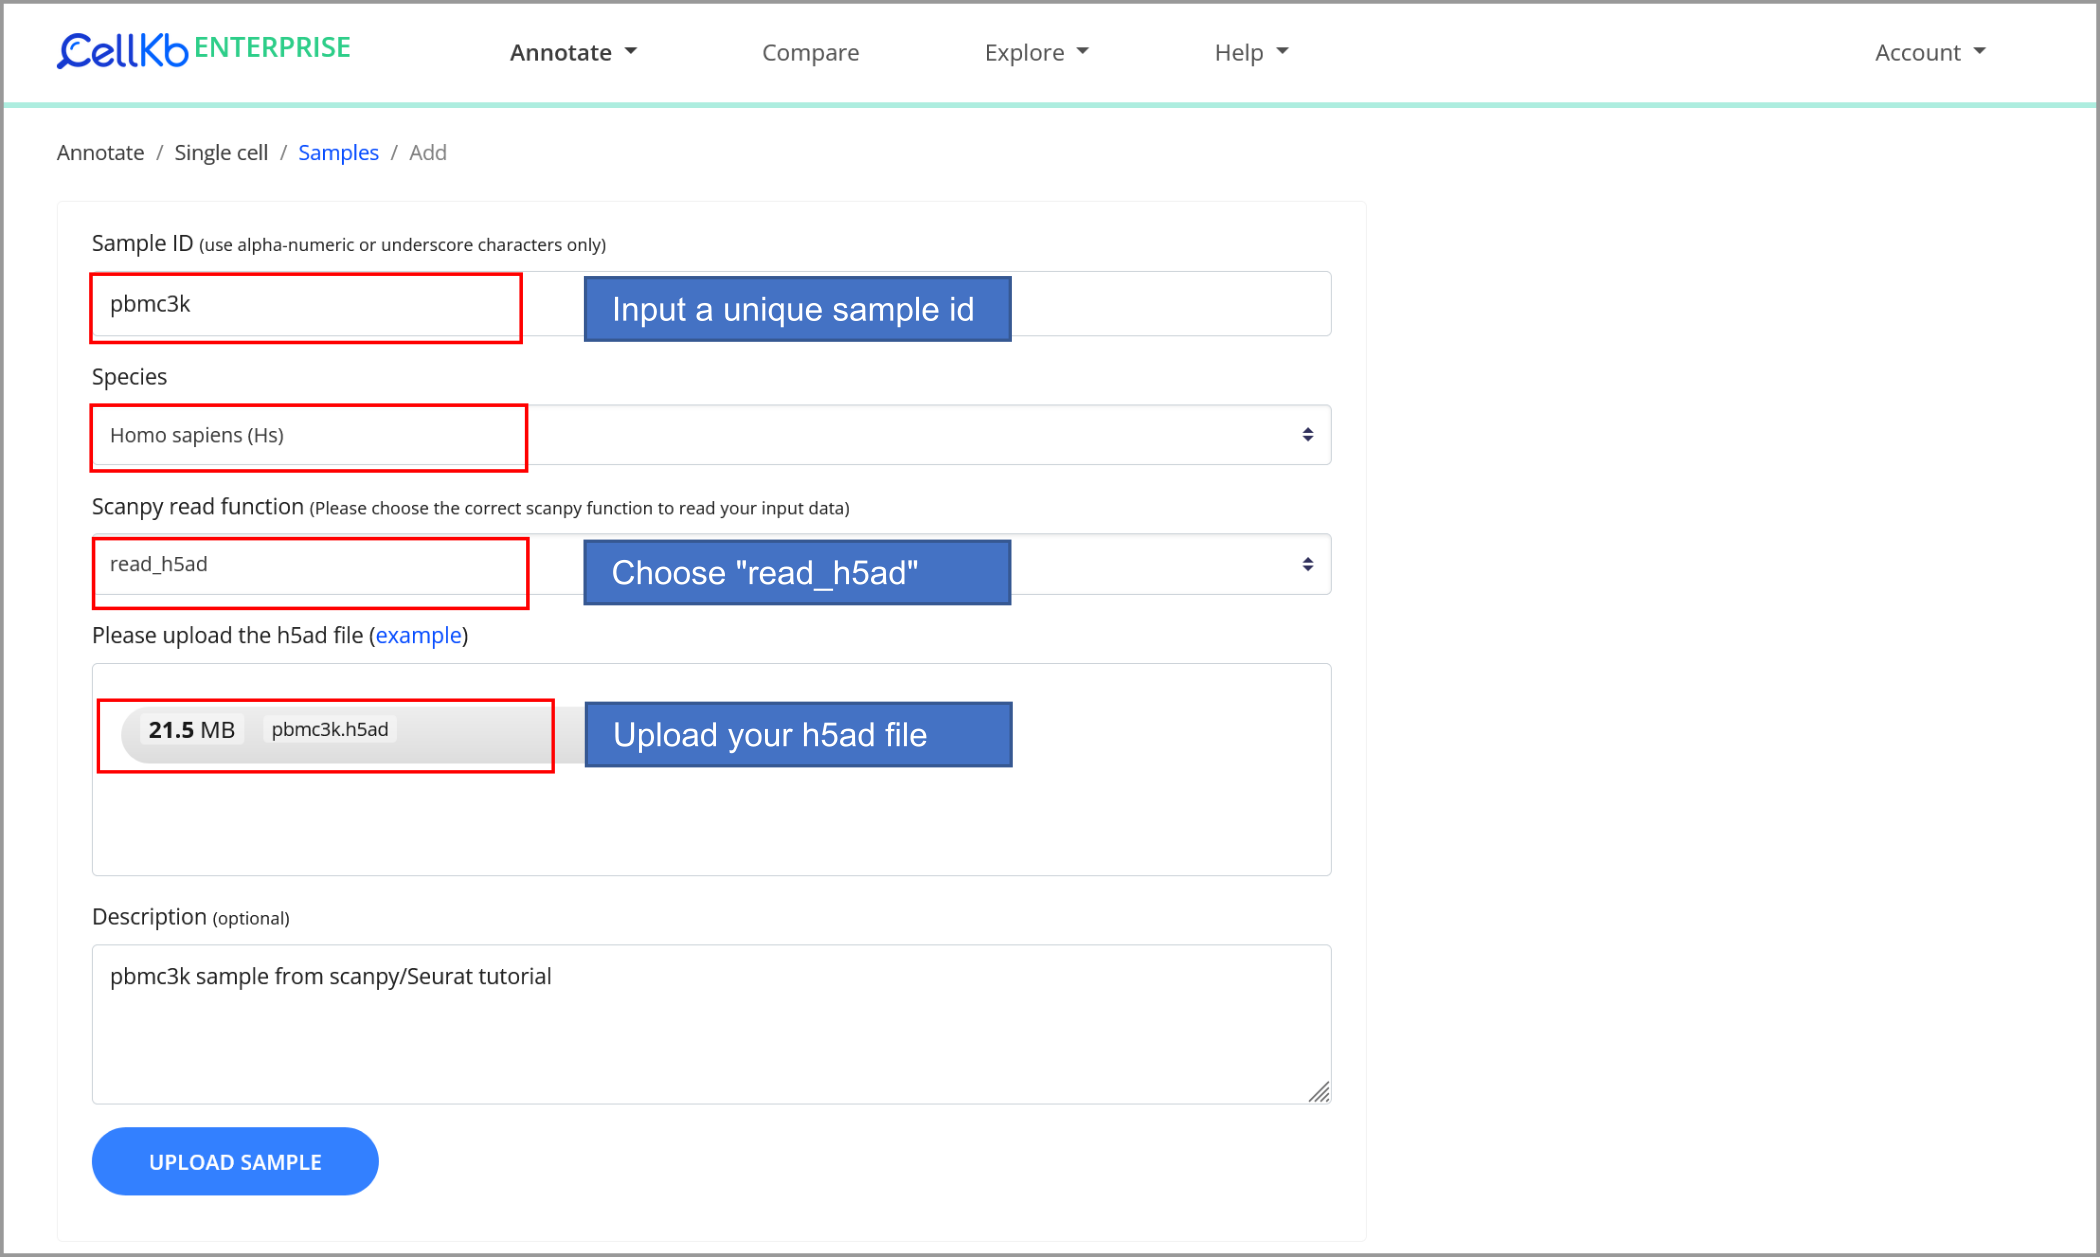This screenshot has width=2100, height=1257.
Task: Click the Annotate breadcrumb text
Action: click(x=100, y=152)
